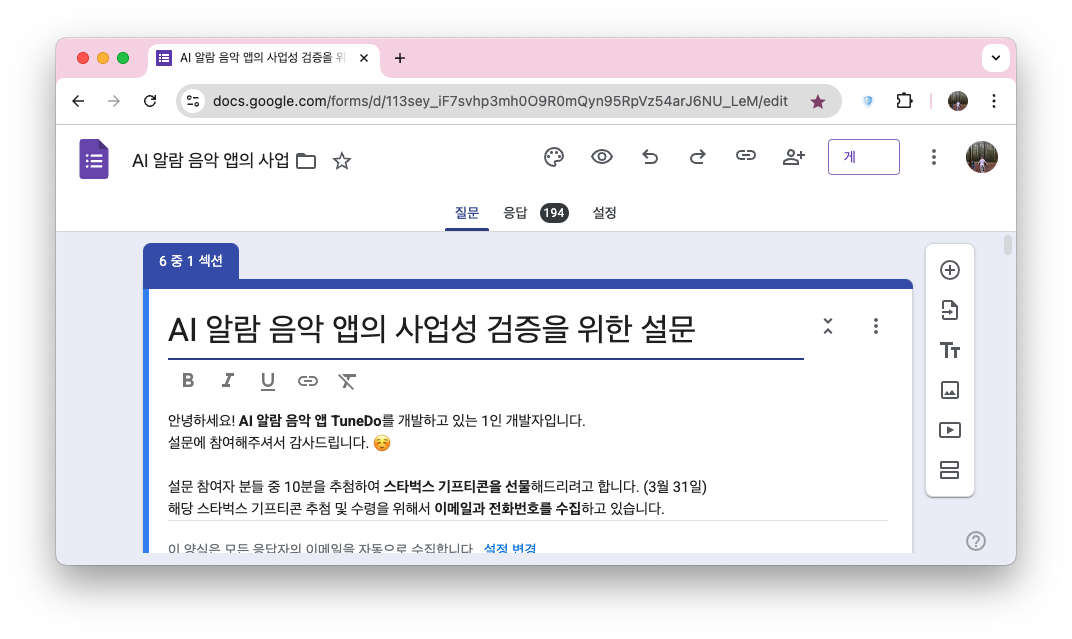The image size is (1072, 639).
Task: Select the AI 알람 음악 앱 browser tab
Action: 263,58
